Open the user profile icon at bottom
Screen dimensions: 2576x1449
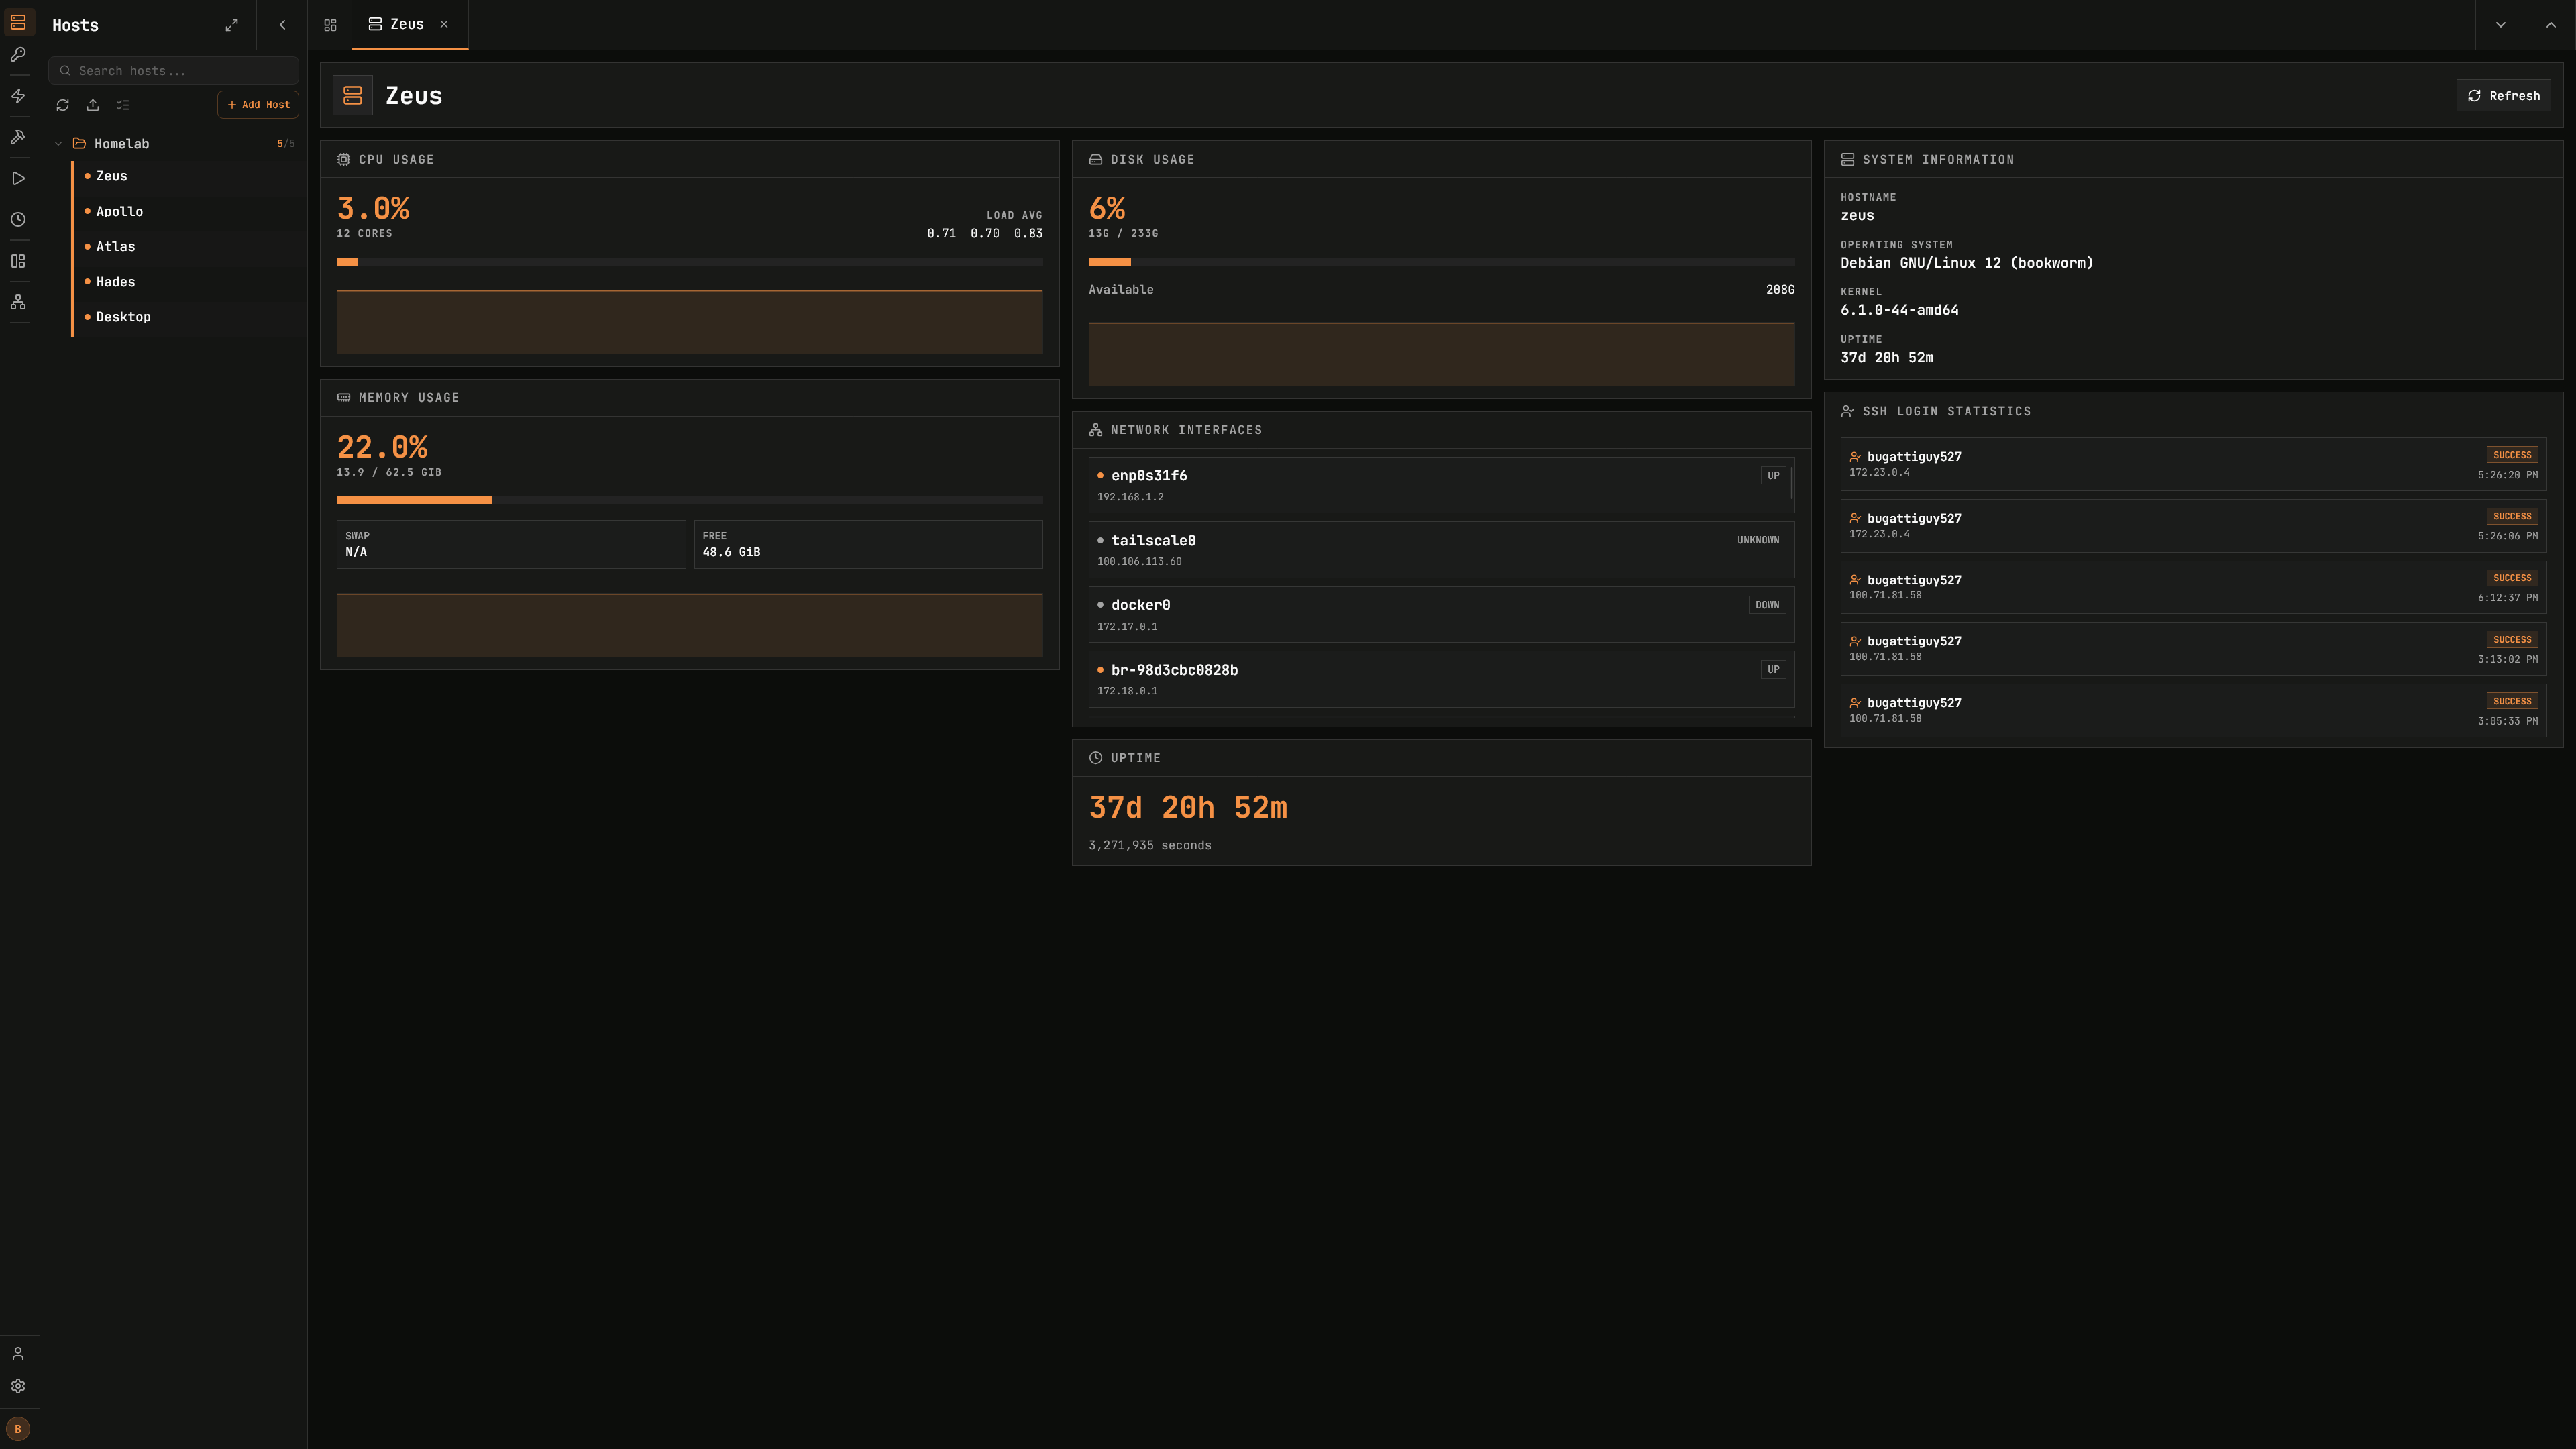18,1354
